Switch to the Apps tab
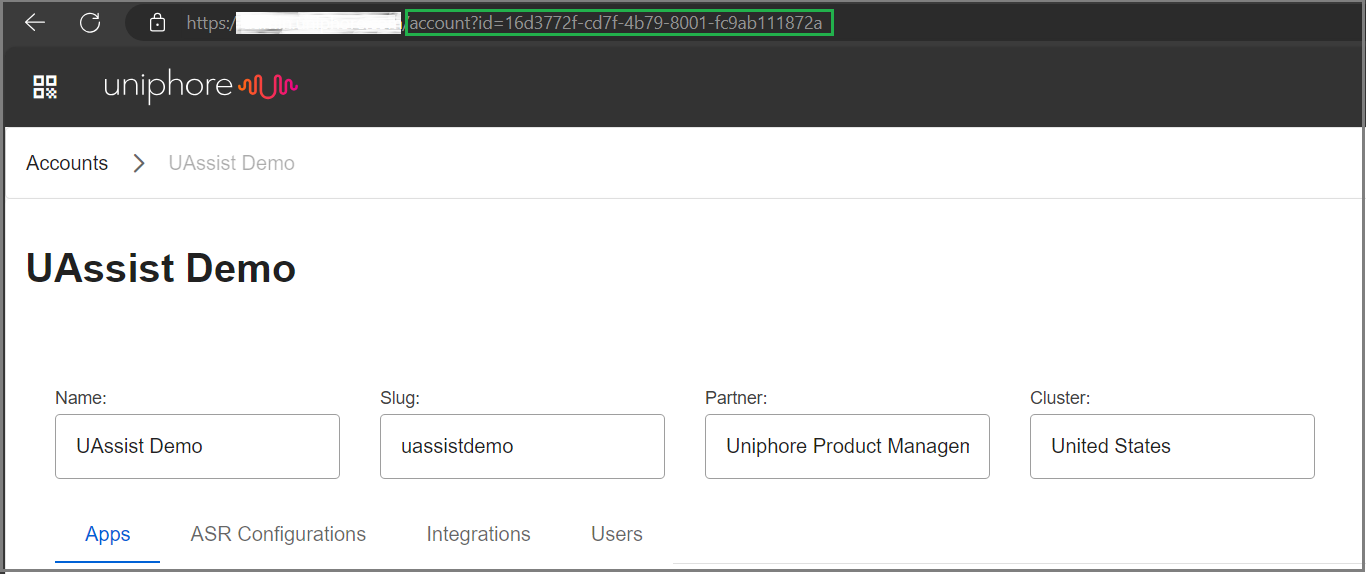Viewport: 1366px width, 574px height. (108, 534)
